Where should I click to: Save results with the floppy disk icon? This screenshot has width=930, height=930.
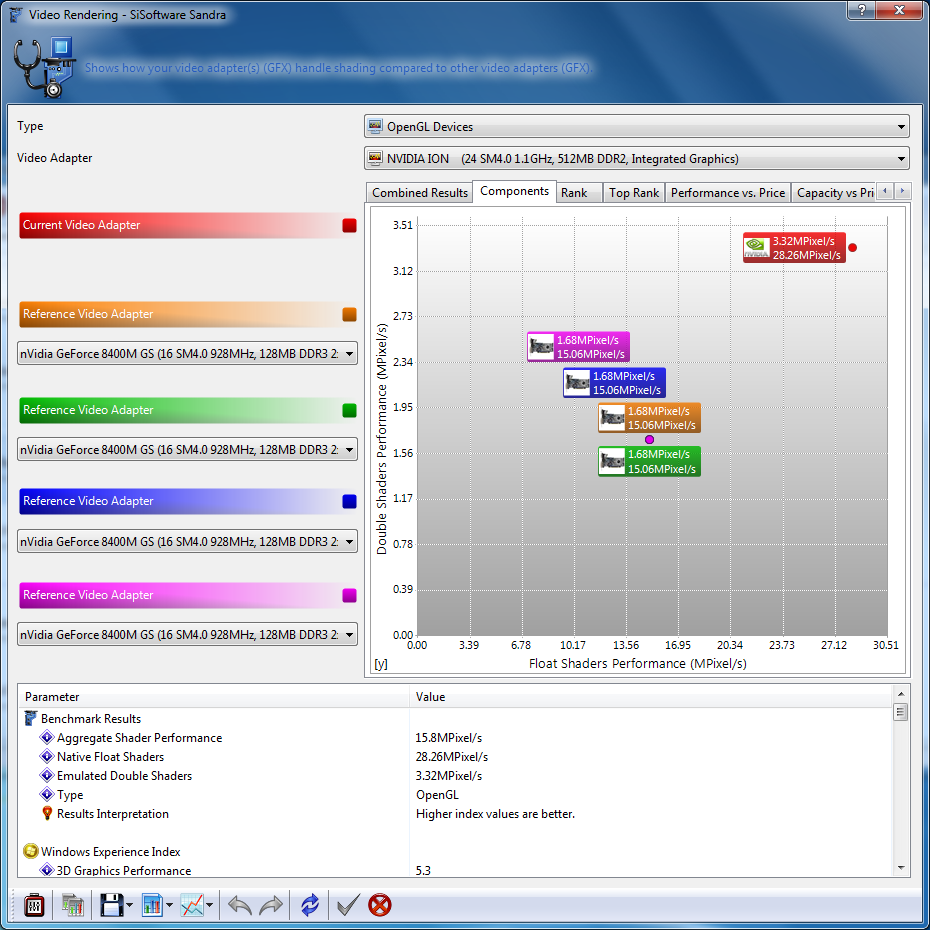112,906
